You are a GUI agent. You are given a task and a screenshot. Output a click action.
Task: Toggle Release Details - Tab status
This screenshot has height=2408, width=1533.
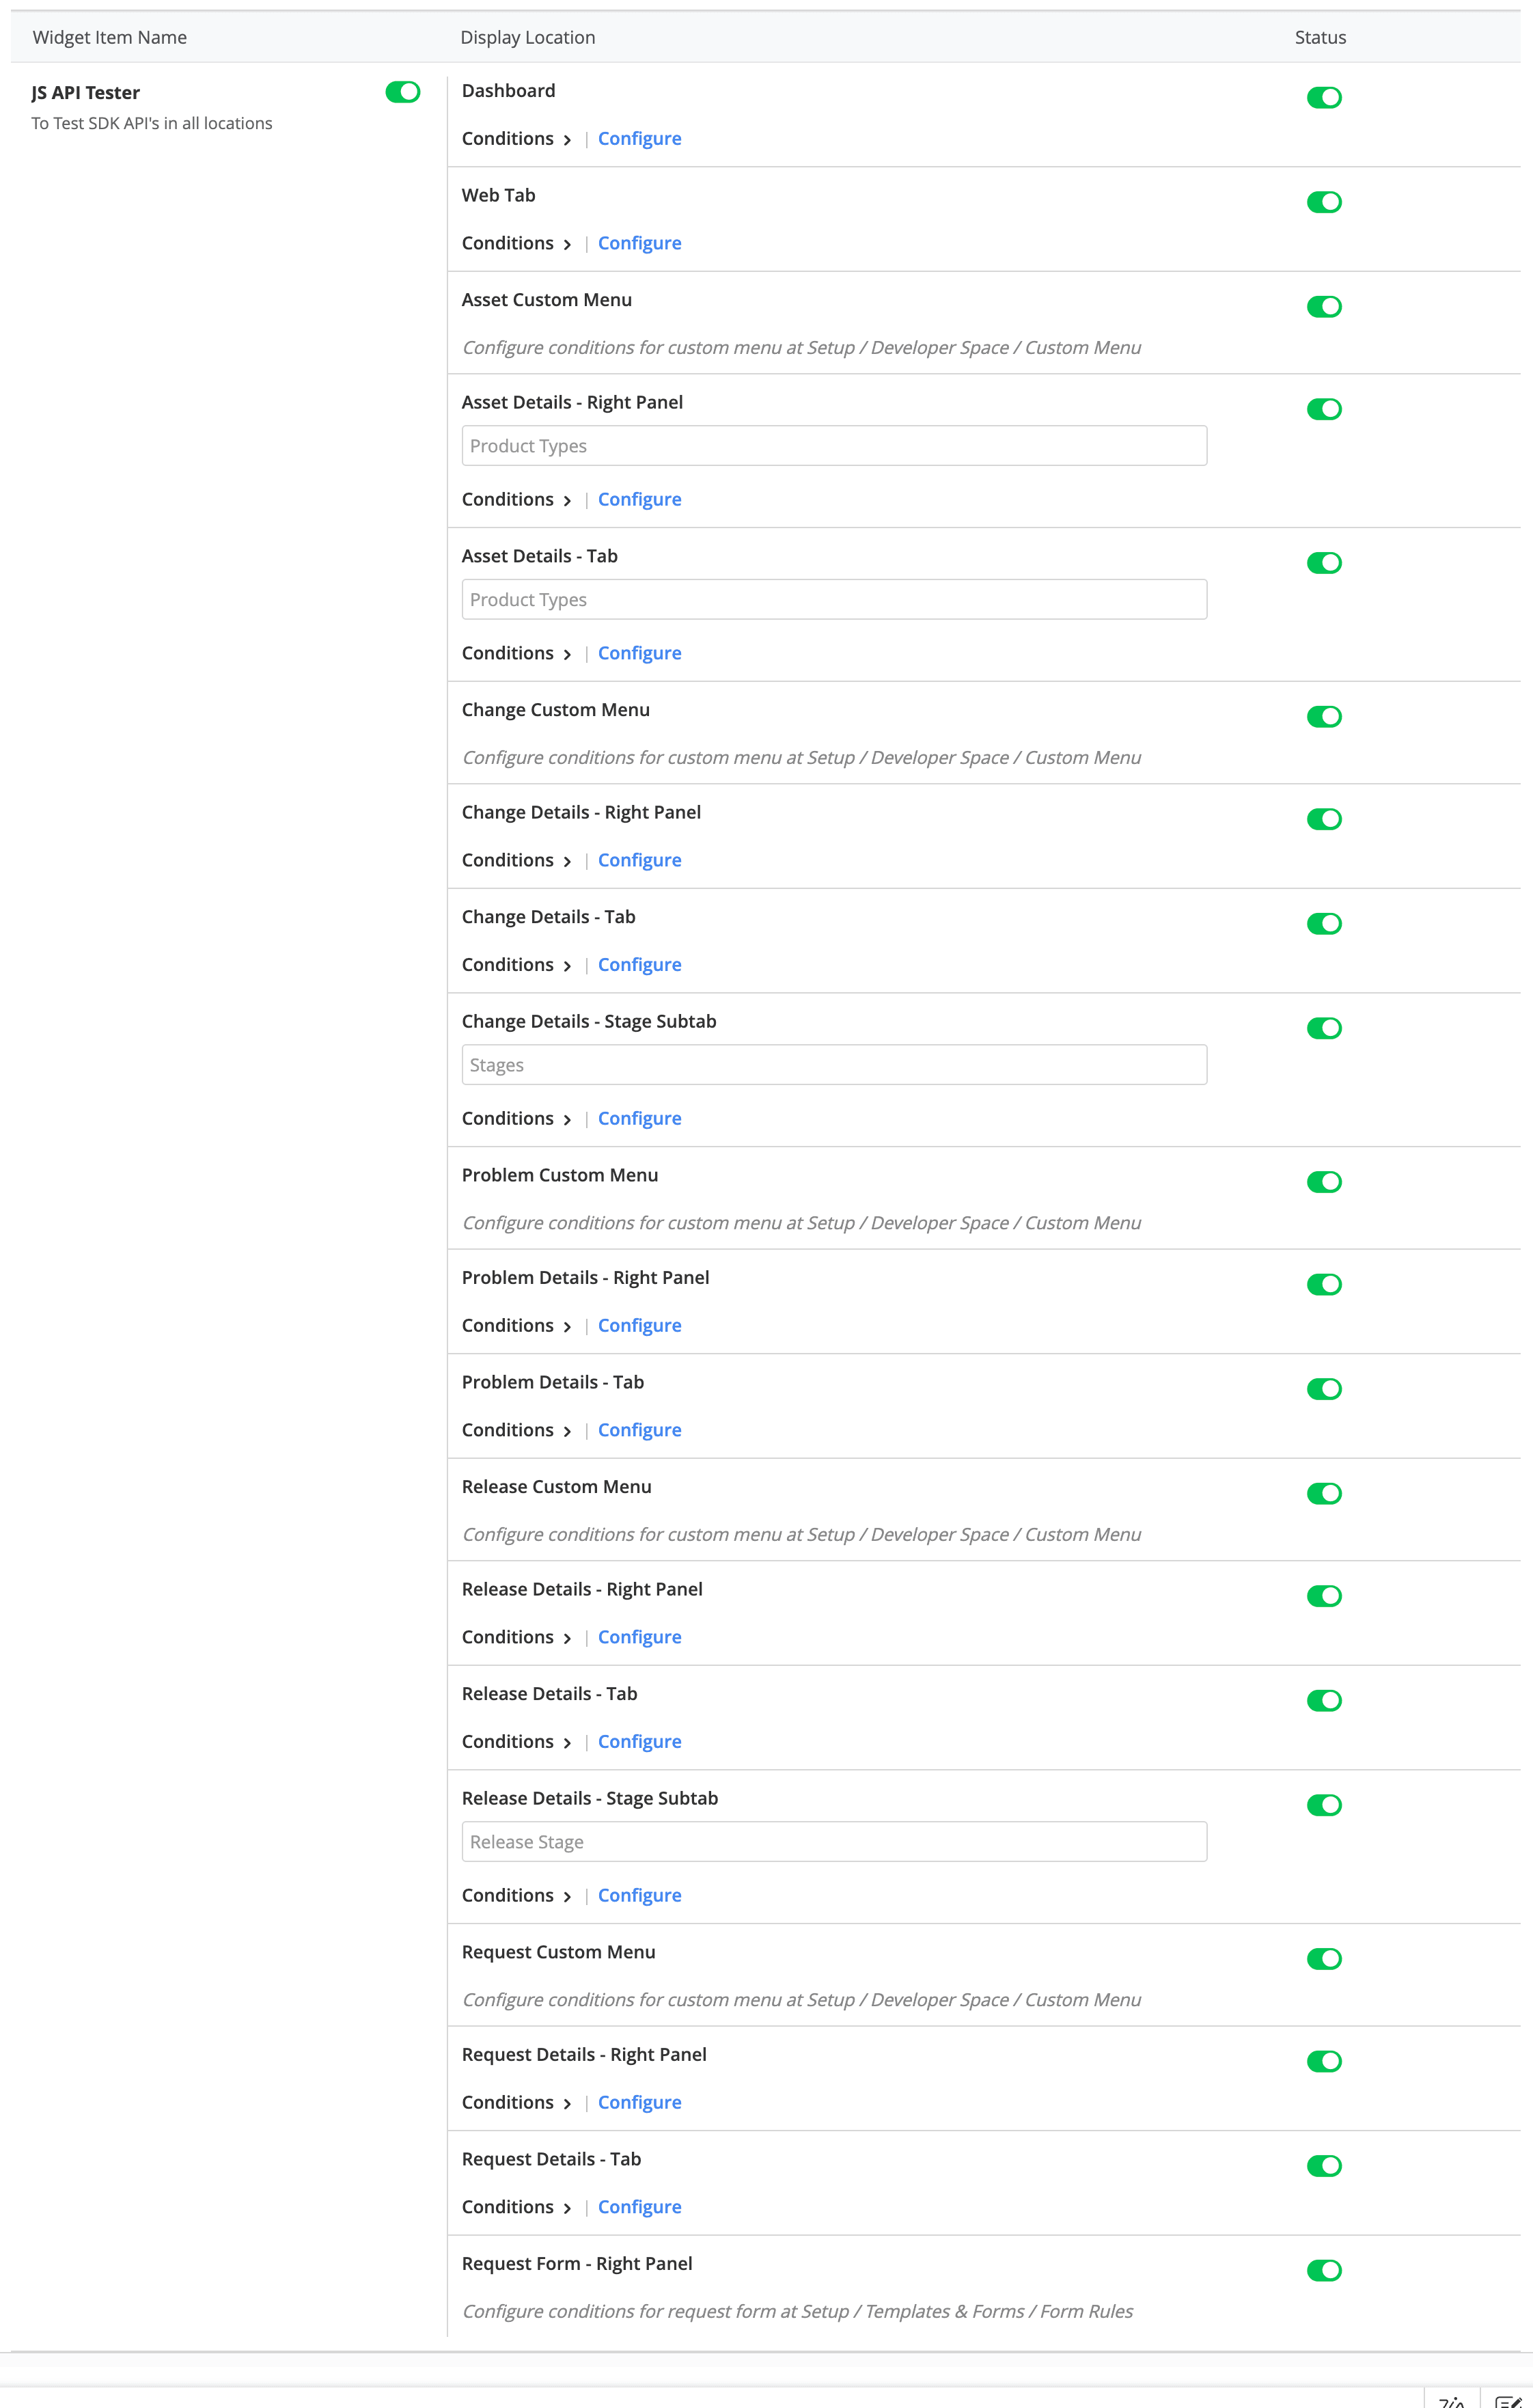point(1323,1701)
